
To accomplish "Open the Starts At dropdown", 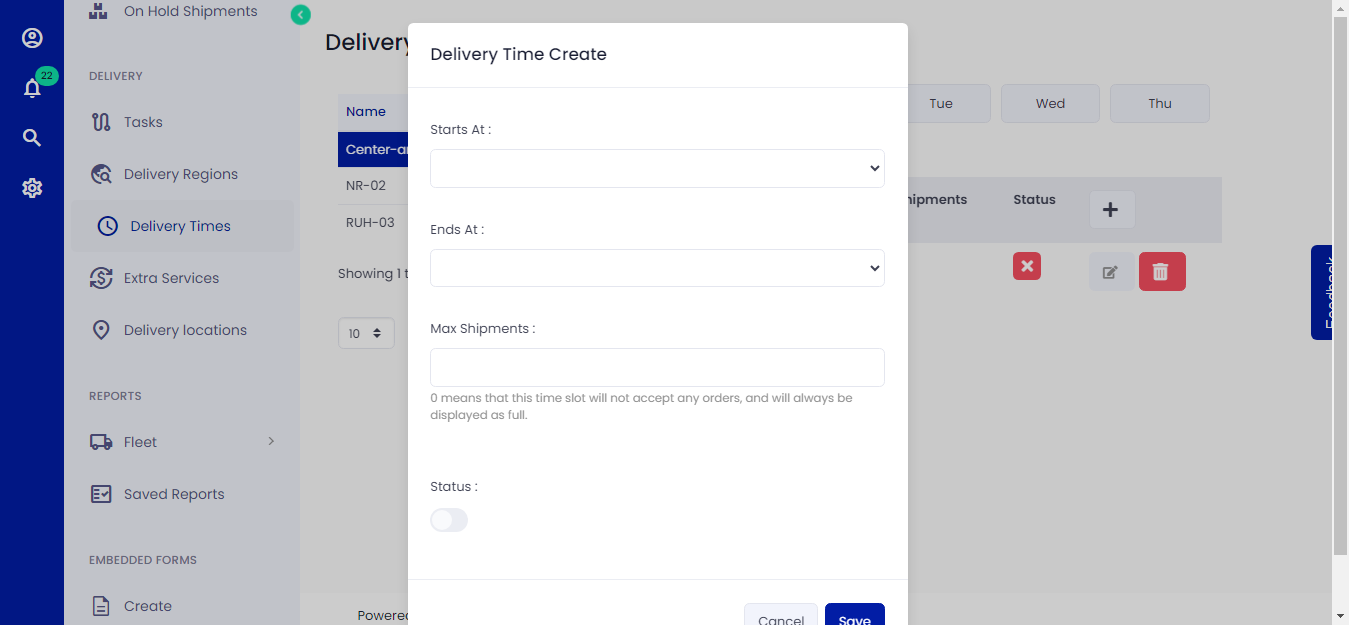I will [x=656, y=168].
